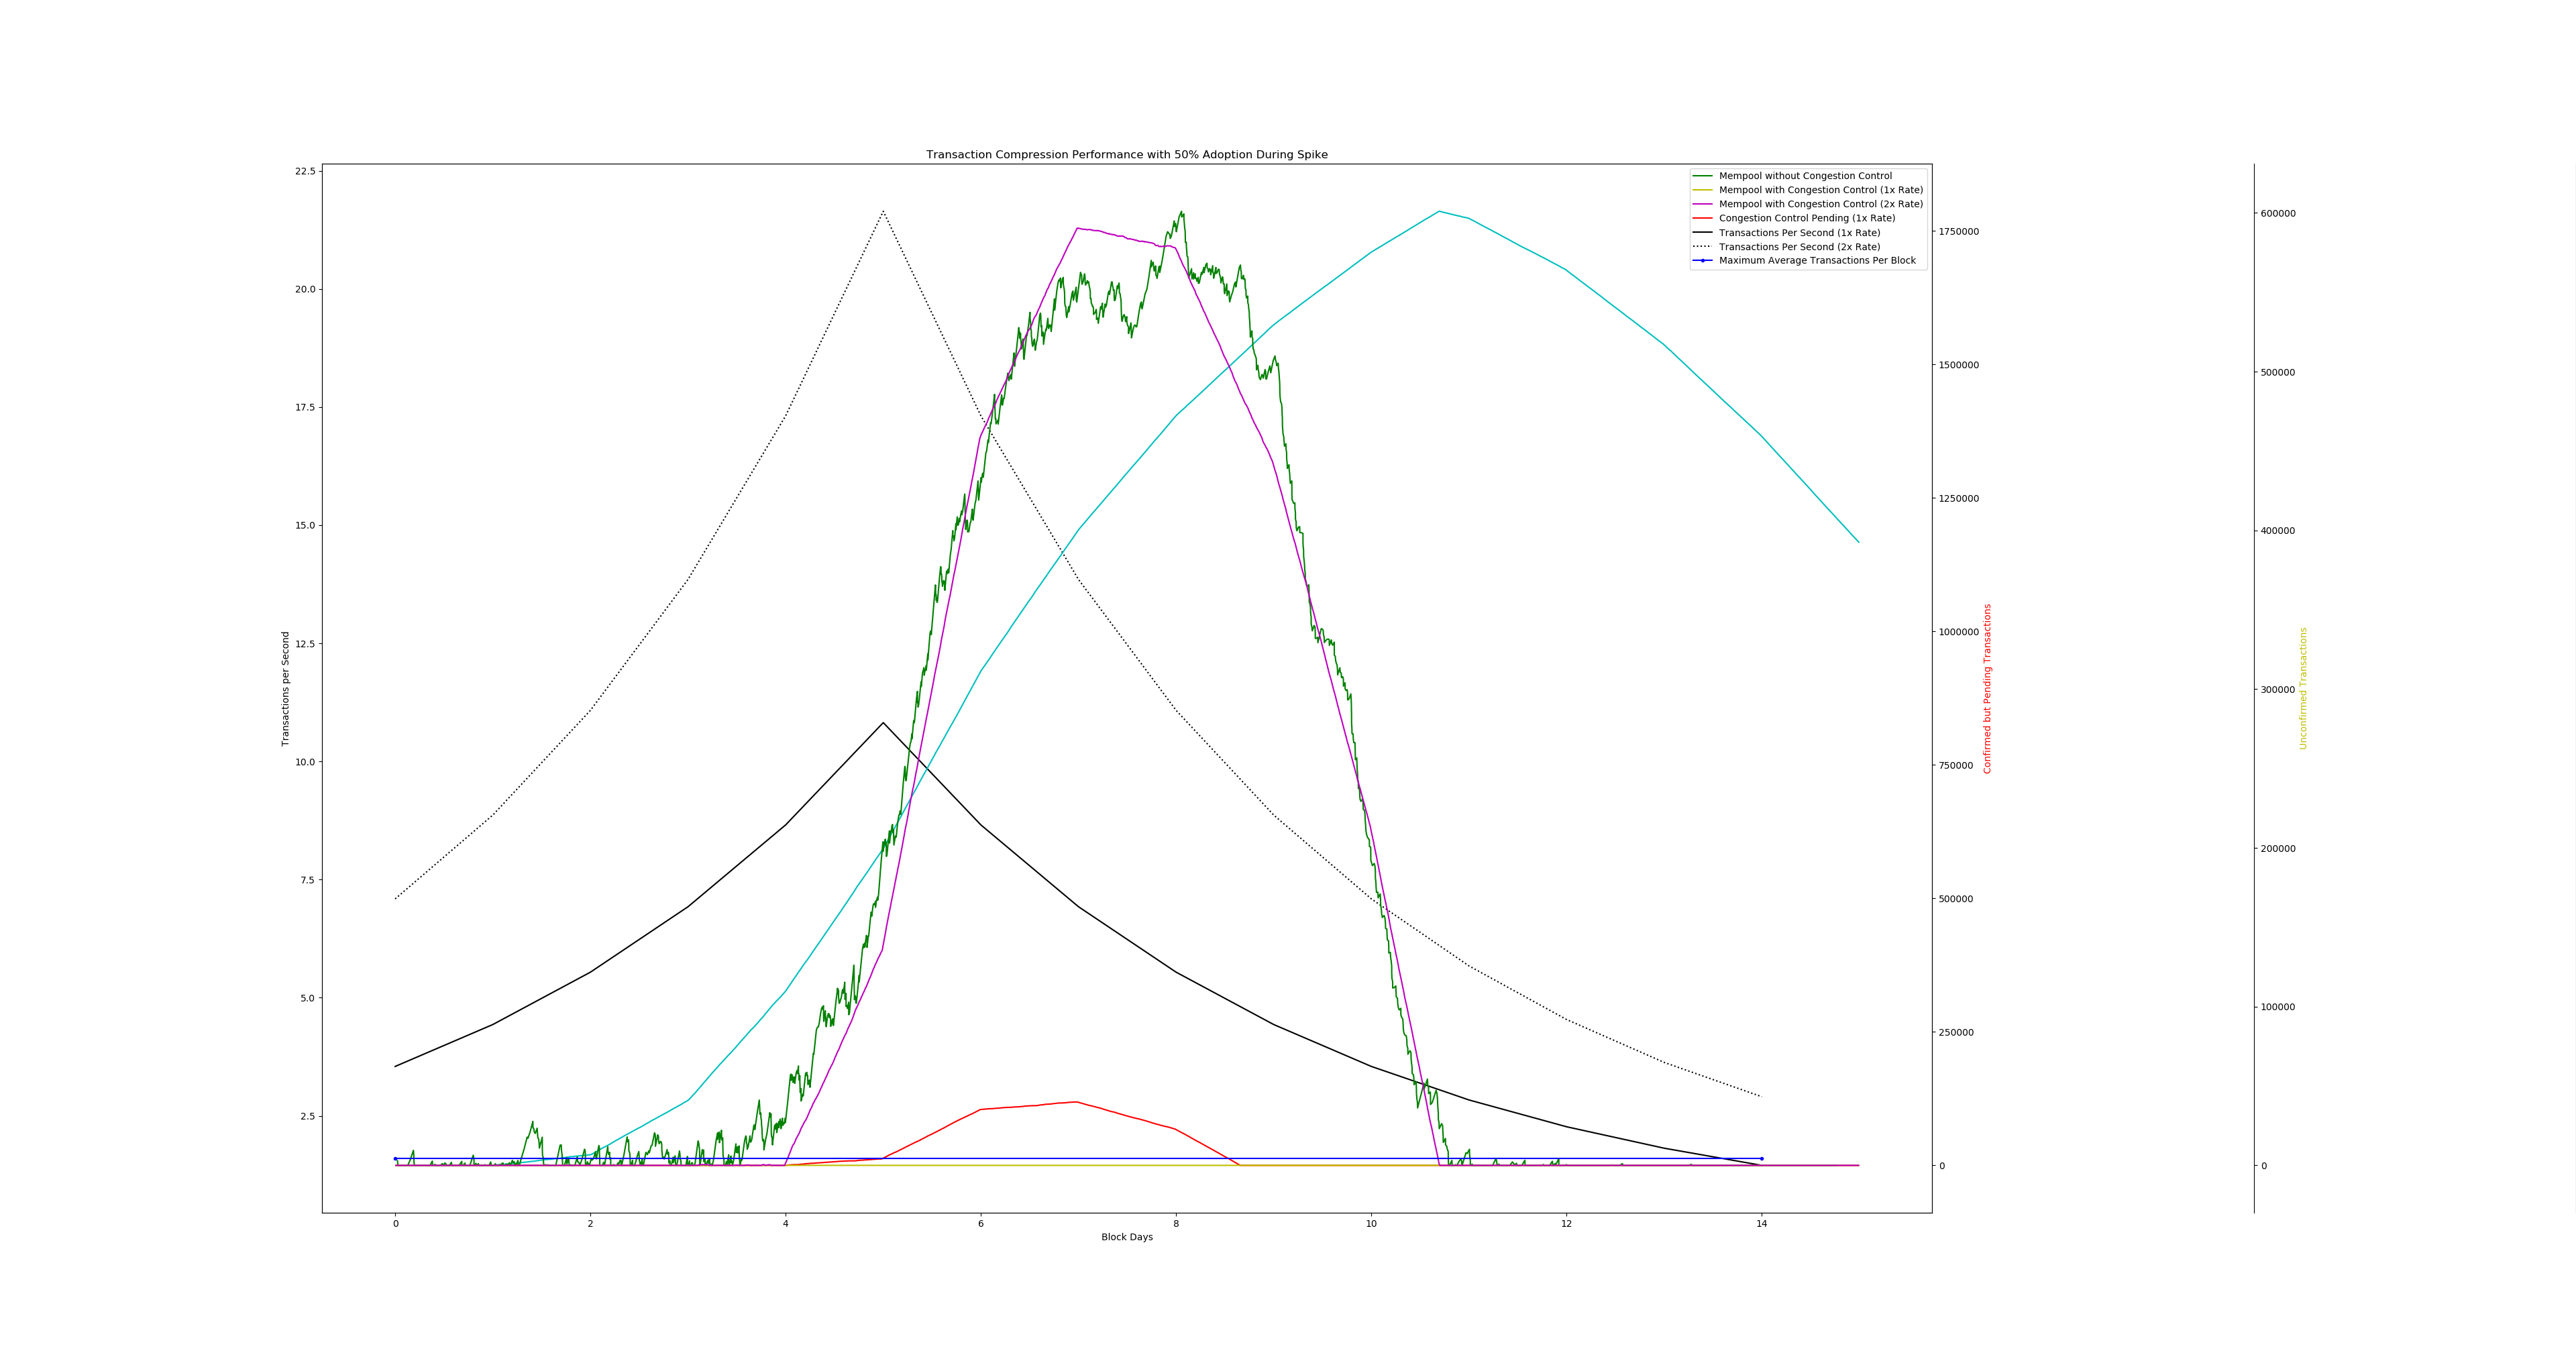2576x1363 pixels.
Task: Click 'Transactions per Second' y-axis label
Action: [x=285, y=688]
